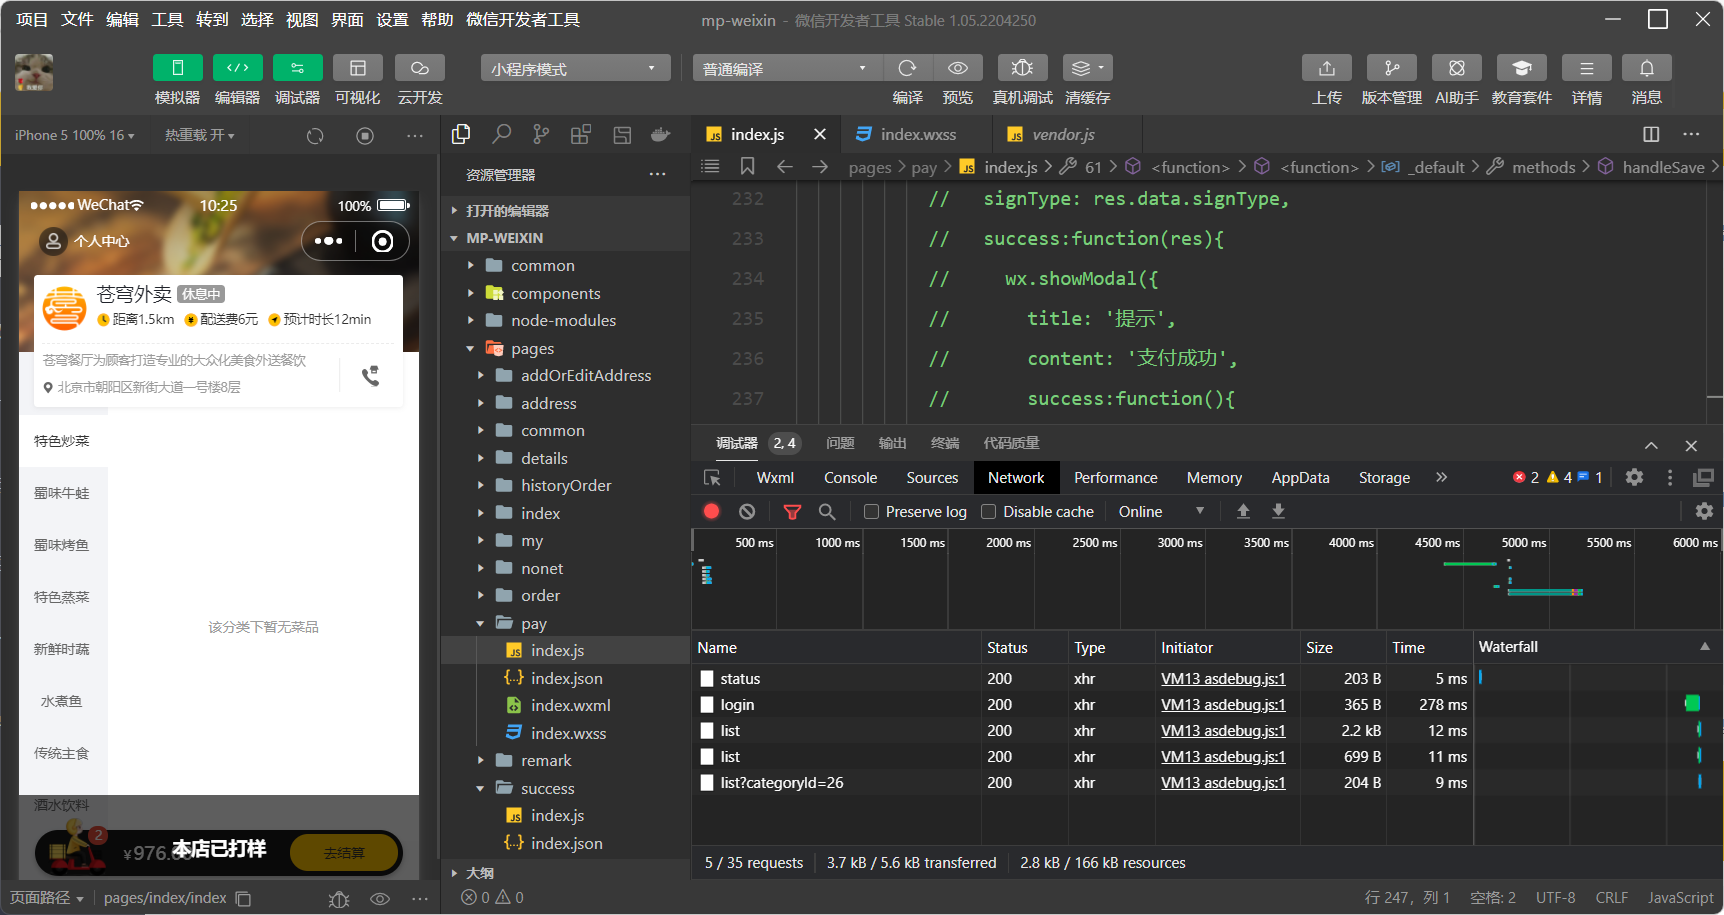Open the mini program mode dropdown

pyautogui.click(x=575, y=68)
